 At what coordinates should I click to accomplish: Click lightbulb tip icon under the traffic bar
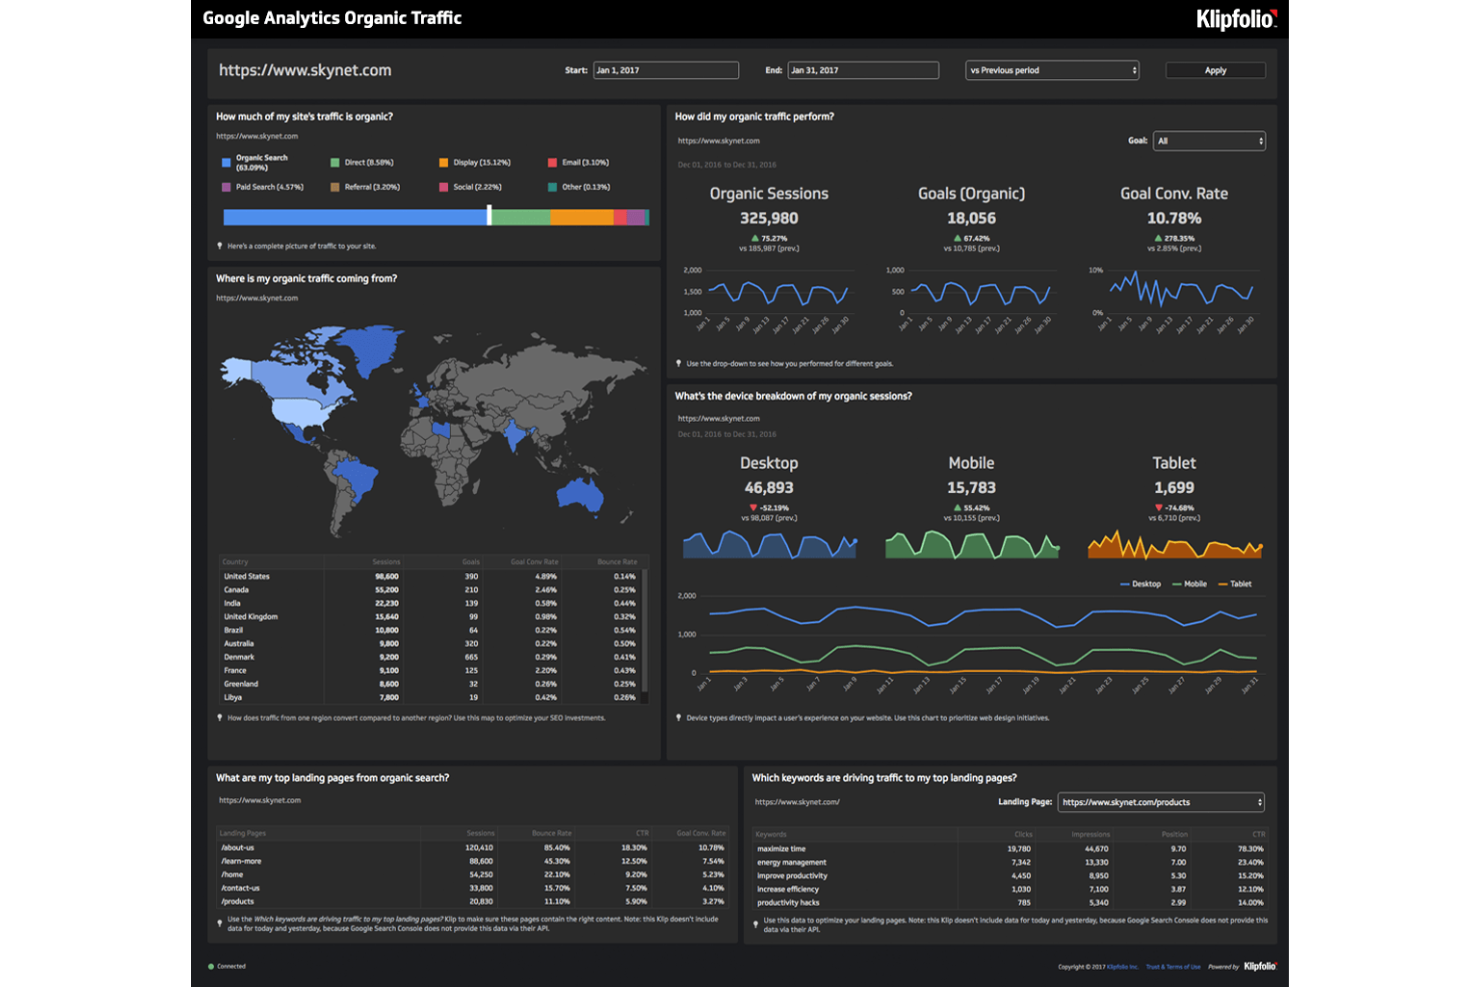pyautogui.click(x=220, y=246)
